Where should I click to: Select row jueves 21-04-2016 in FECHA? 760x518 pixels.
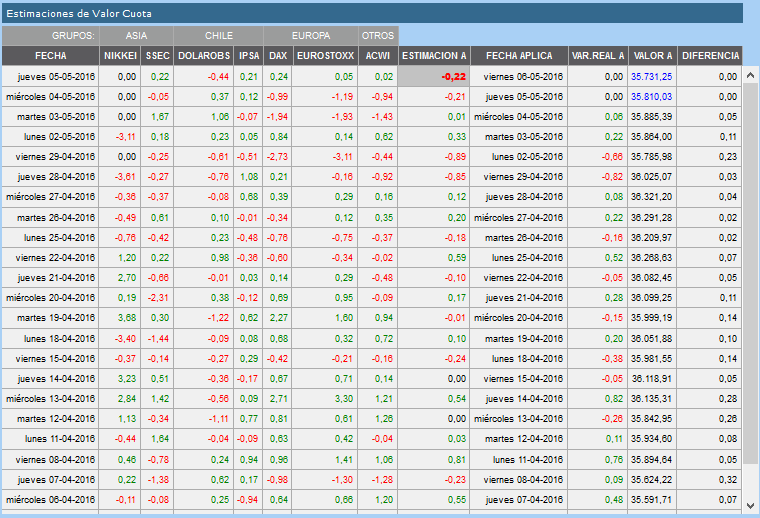pos(50,278)
